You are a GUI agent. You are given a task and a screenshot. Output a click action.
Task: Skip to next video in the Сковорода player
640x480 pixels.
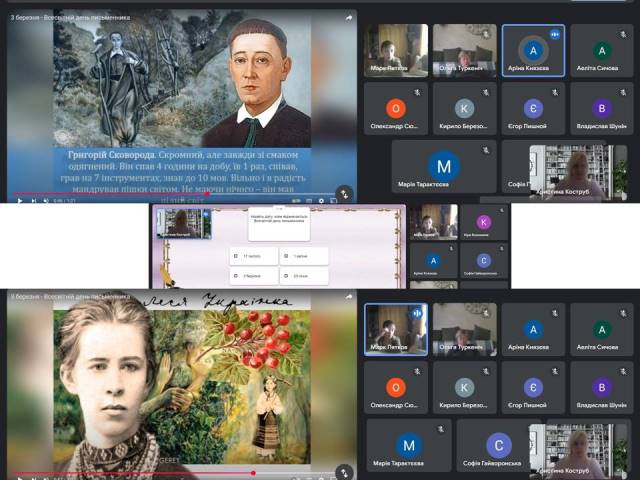tap(34, 200)
